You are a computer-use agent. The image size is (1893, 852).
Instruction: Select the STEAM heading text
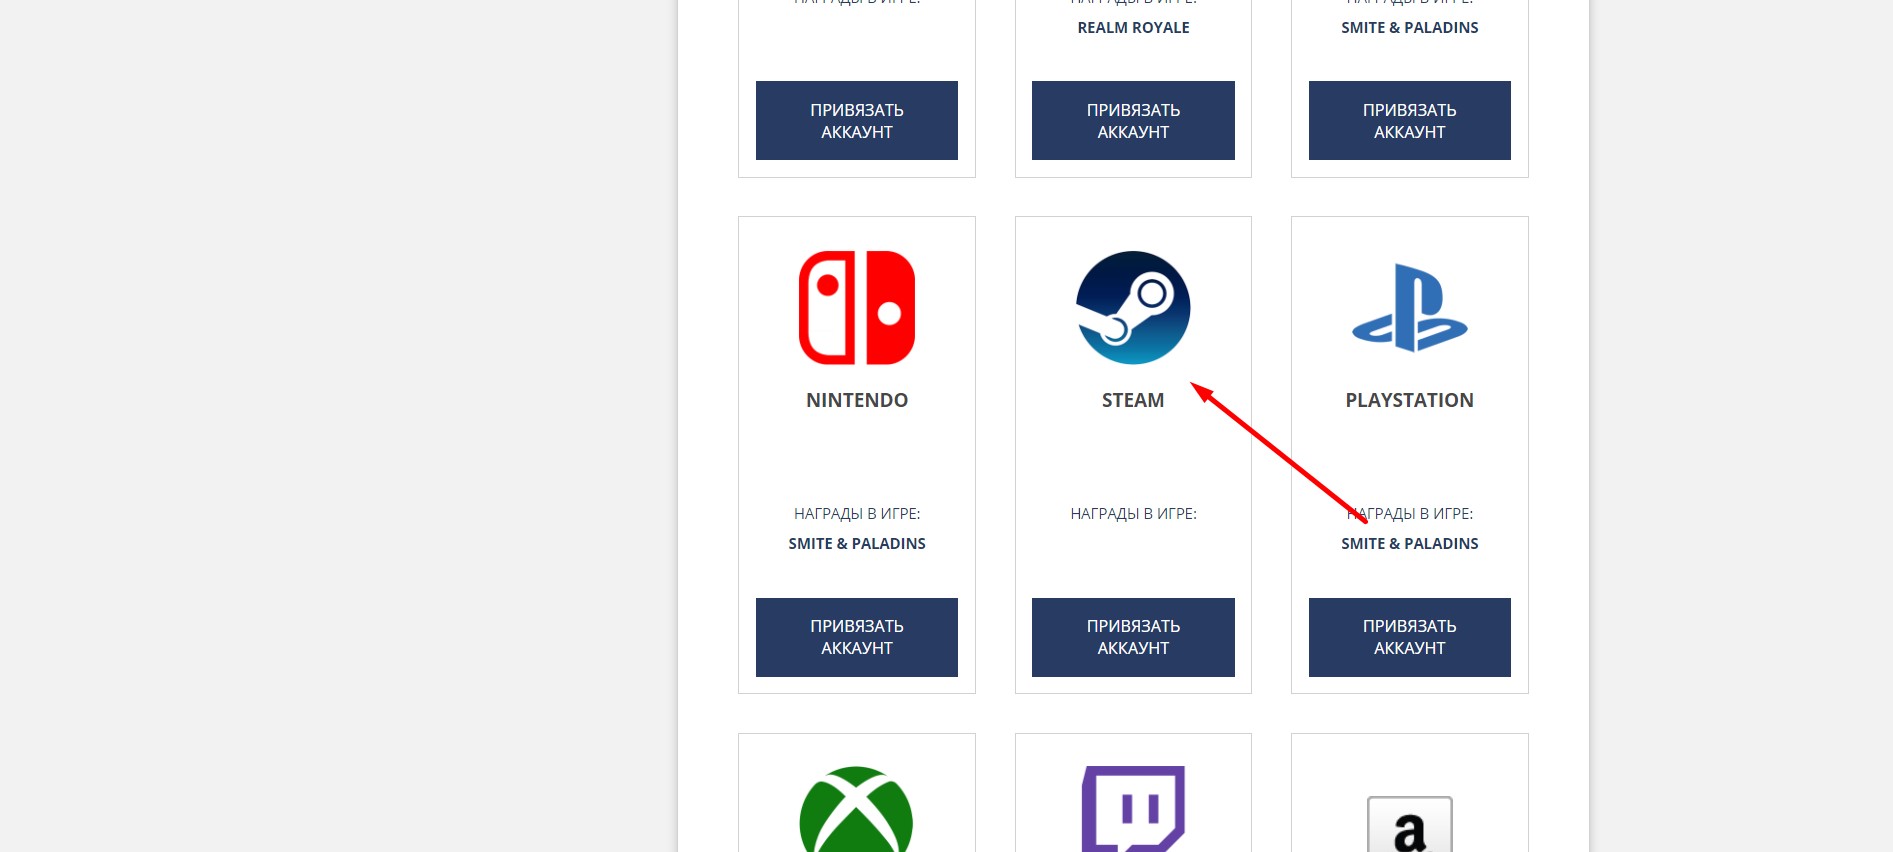pyautogui.click(x=1133, y=400)
